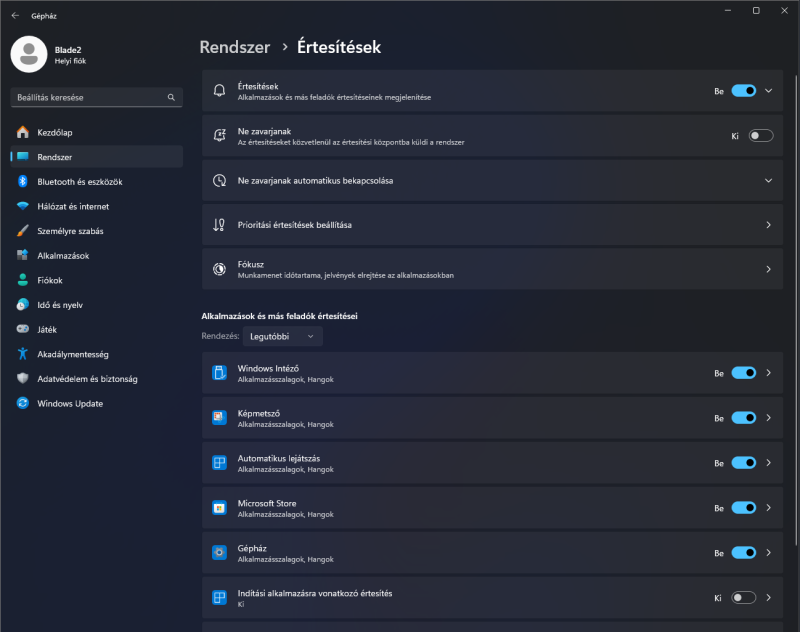Click the bell icon in Értesítések row
Viewport: 800px width, 632px height.
tap(219, 91)
